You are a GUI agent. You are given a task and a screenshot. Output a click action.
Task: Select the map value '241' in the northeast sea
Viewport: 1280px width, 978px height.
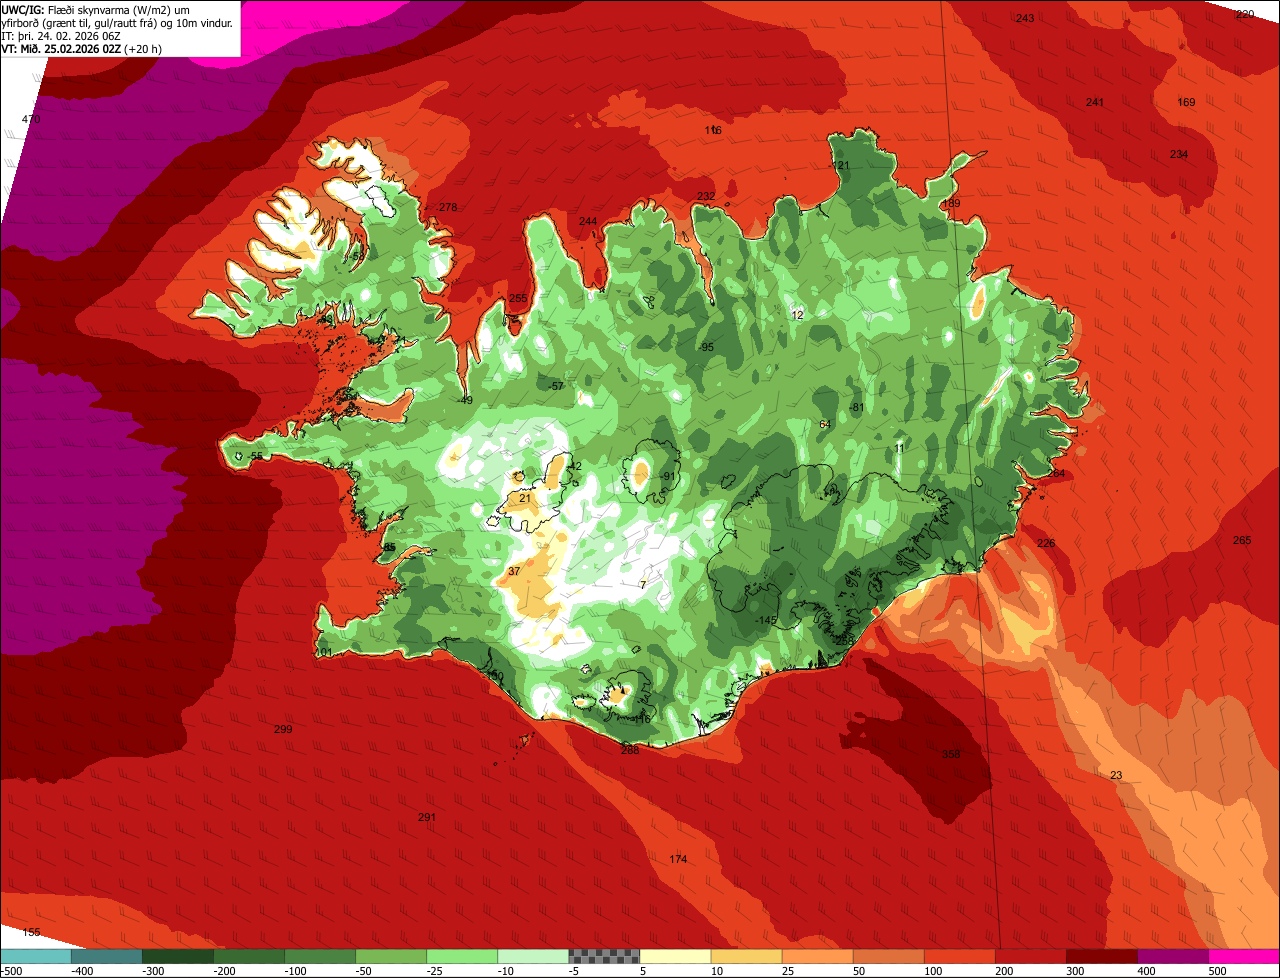(x=1095, y=103)
